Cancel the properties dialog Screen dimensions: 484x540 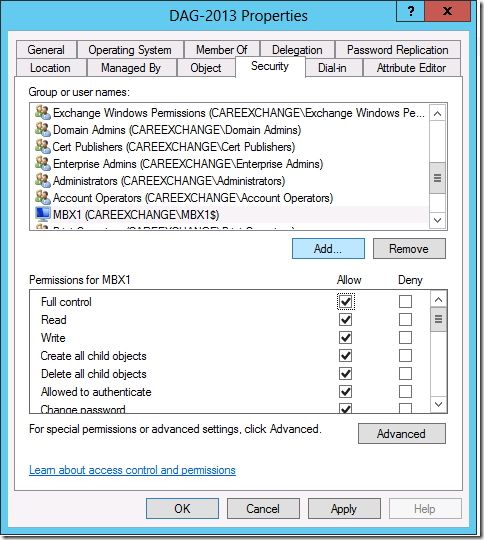coord(263,508)
